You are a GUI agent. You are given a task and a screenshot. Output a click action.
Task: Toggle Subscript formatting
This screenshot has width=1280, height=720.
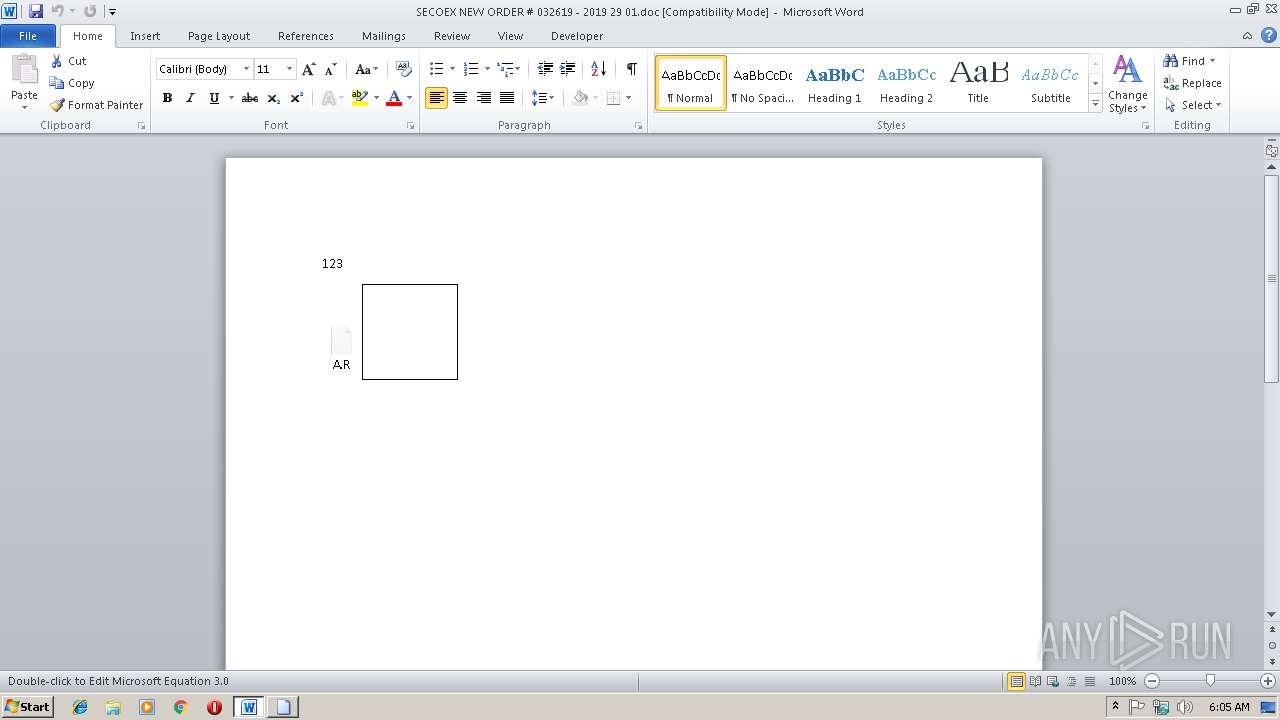click(x=273, y=98)
